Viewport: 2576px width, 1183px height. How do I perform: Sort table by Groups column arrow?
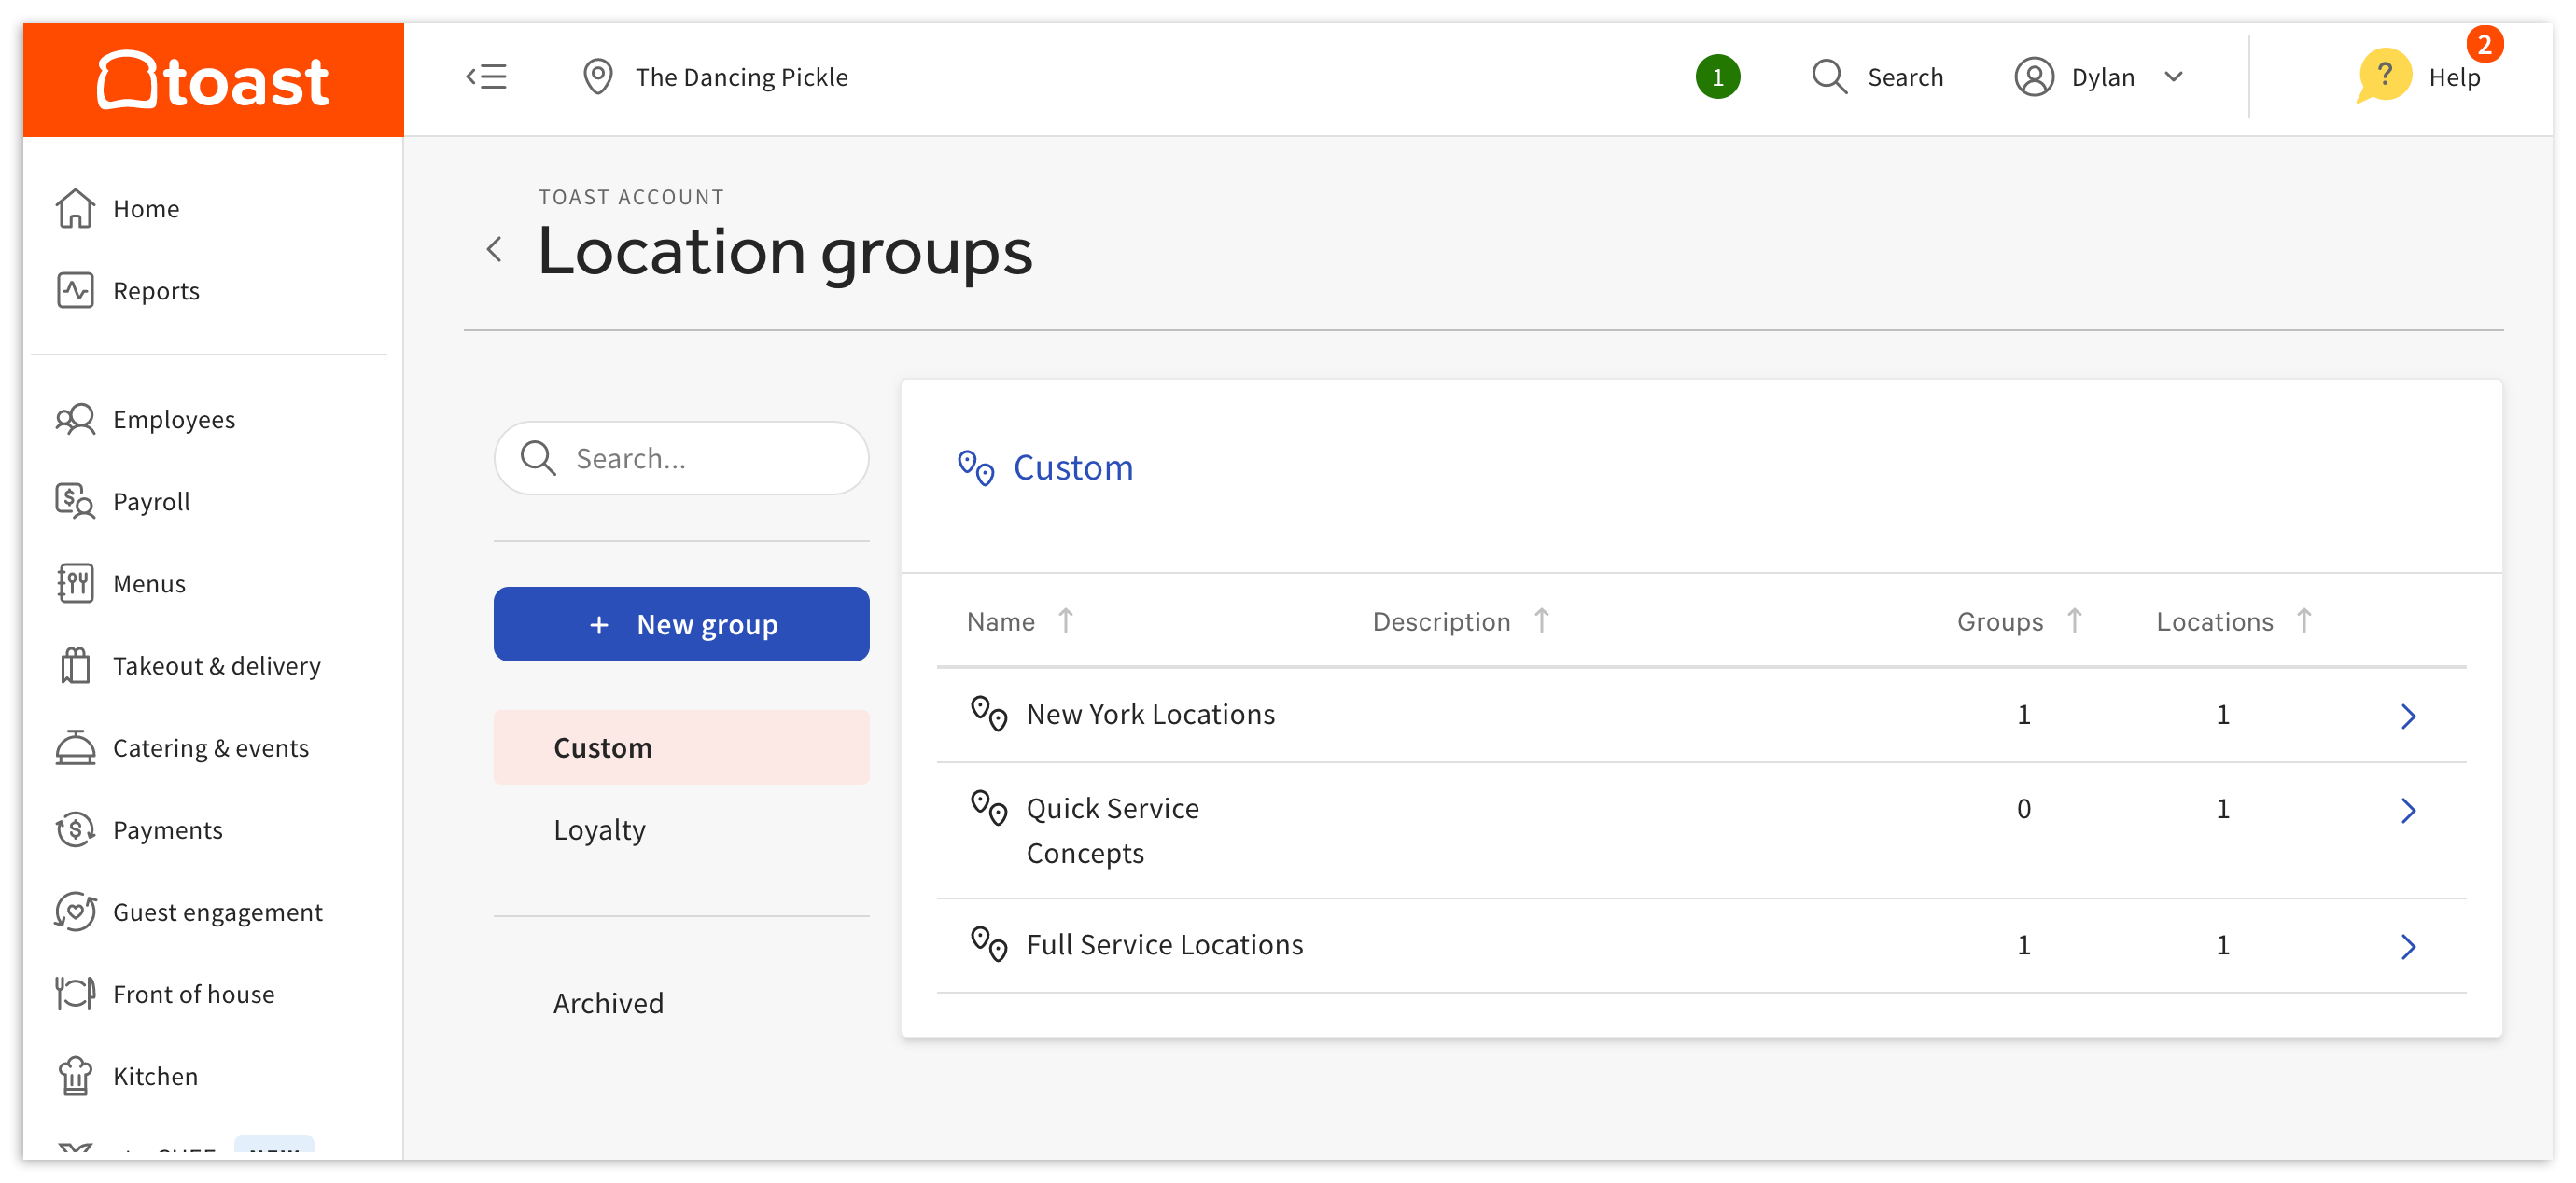tap(2075, 621)
